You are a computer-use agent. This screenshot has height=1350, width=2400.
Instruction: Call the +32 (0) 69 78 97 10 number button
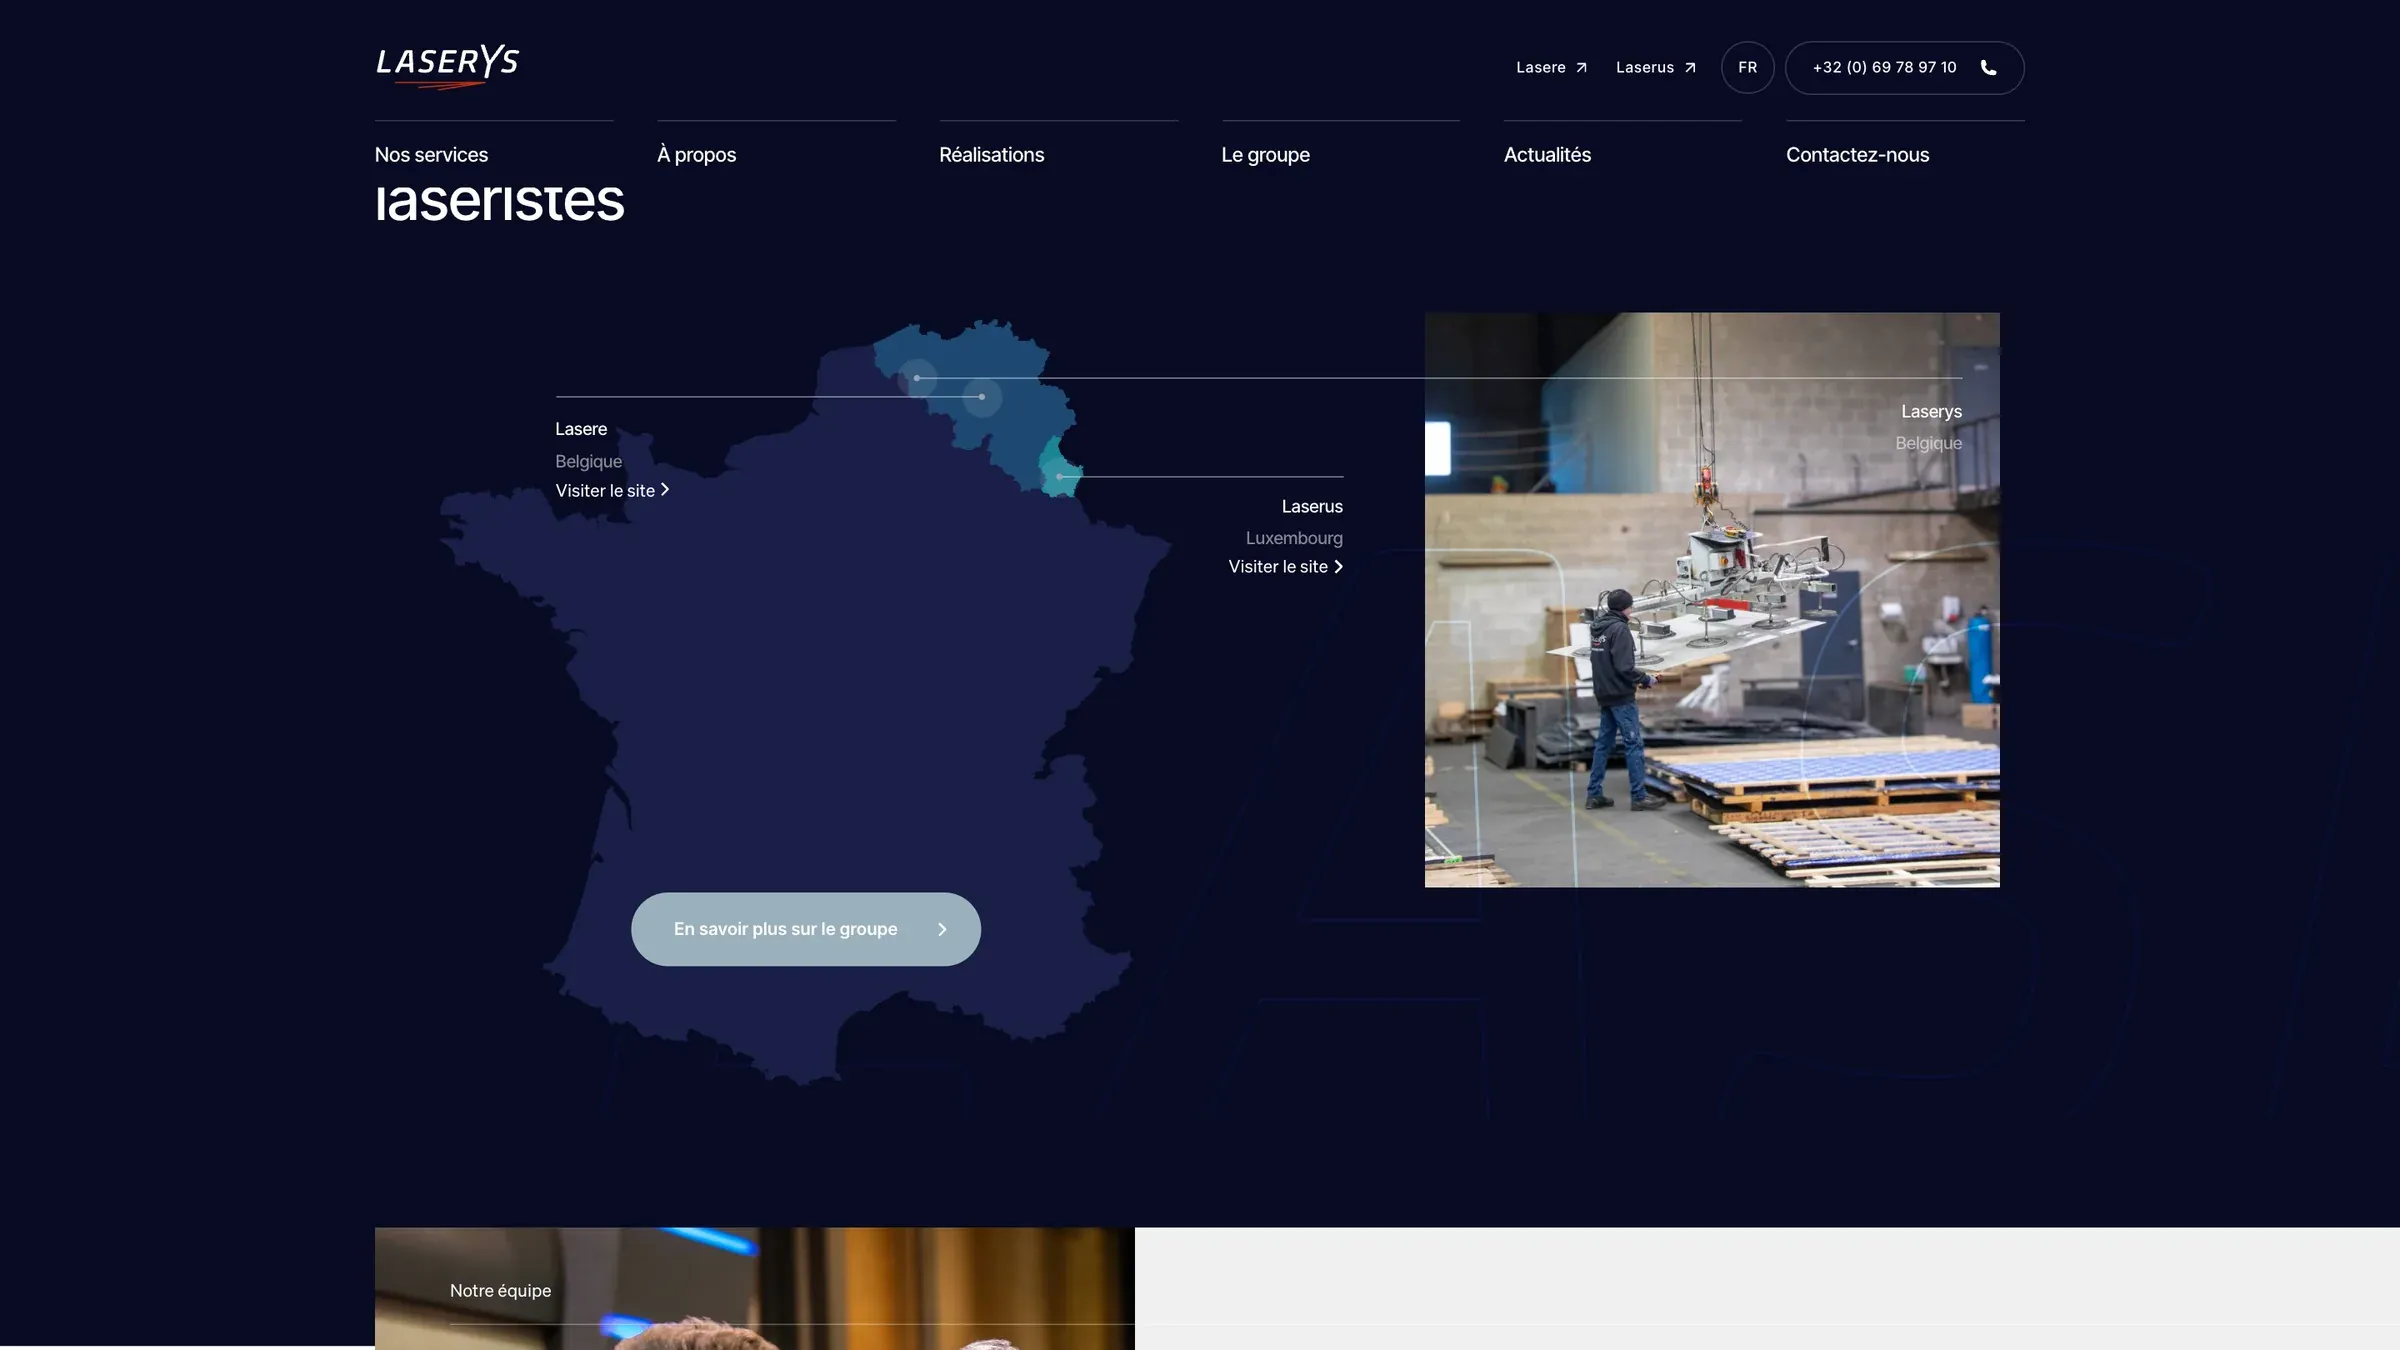1904,67
